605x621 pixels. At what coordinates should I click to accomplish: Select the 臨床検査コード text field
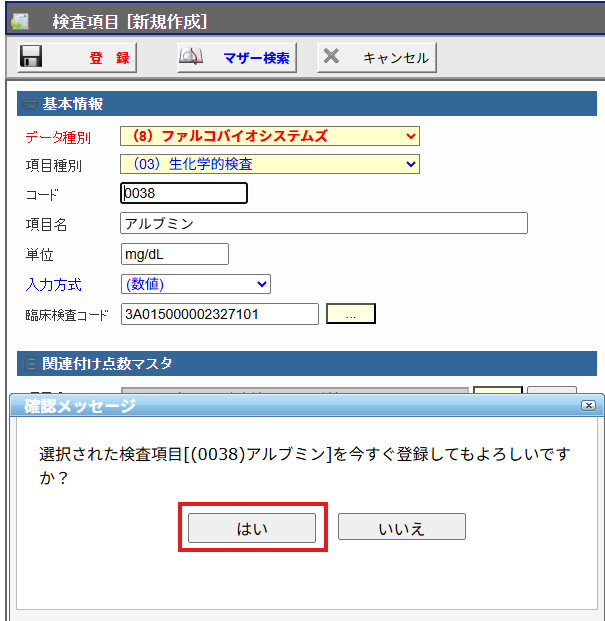(x=219, y=314)
